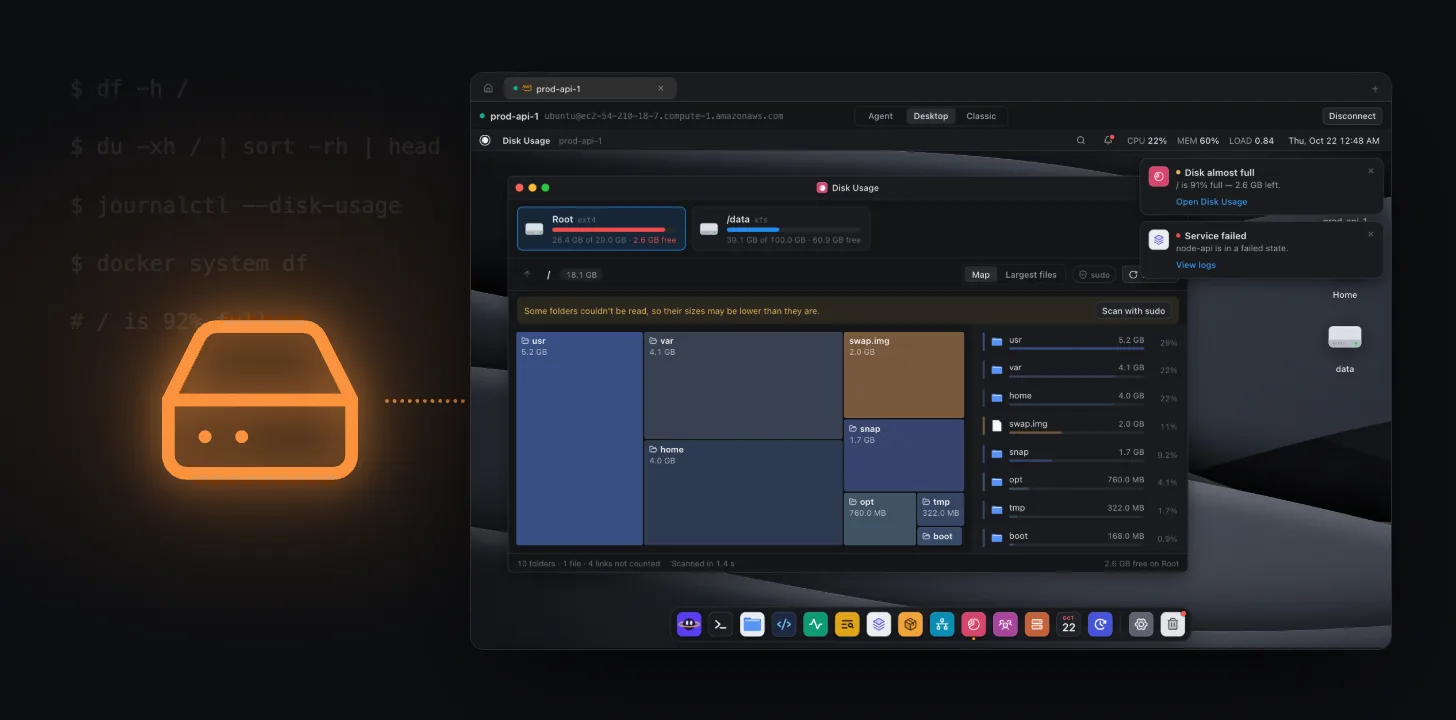Select the /data xfs volume card
Screen dimensions: 1456x720
[781, 228]
